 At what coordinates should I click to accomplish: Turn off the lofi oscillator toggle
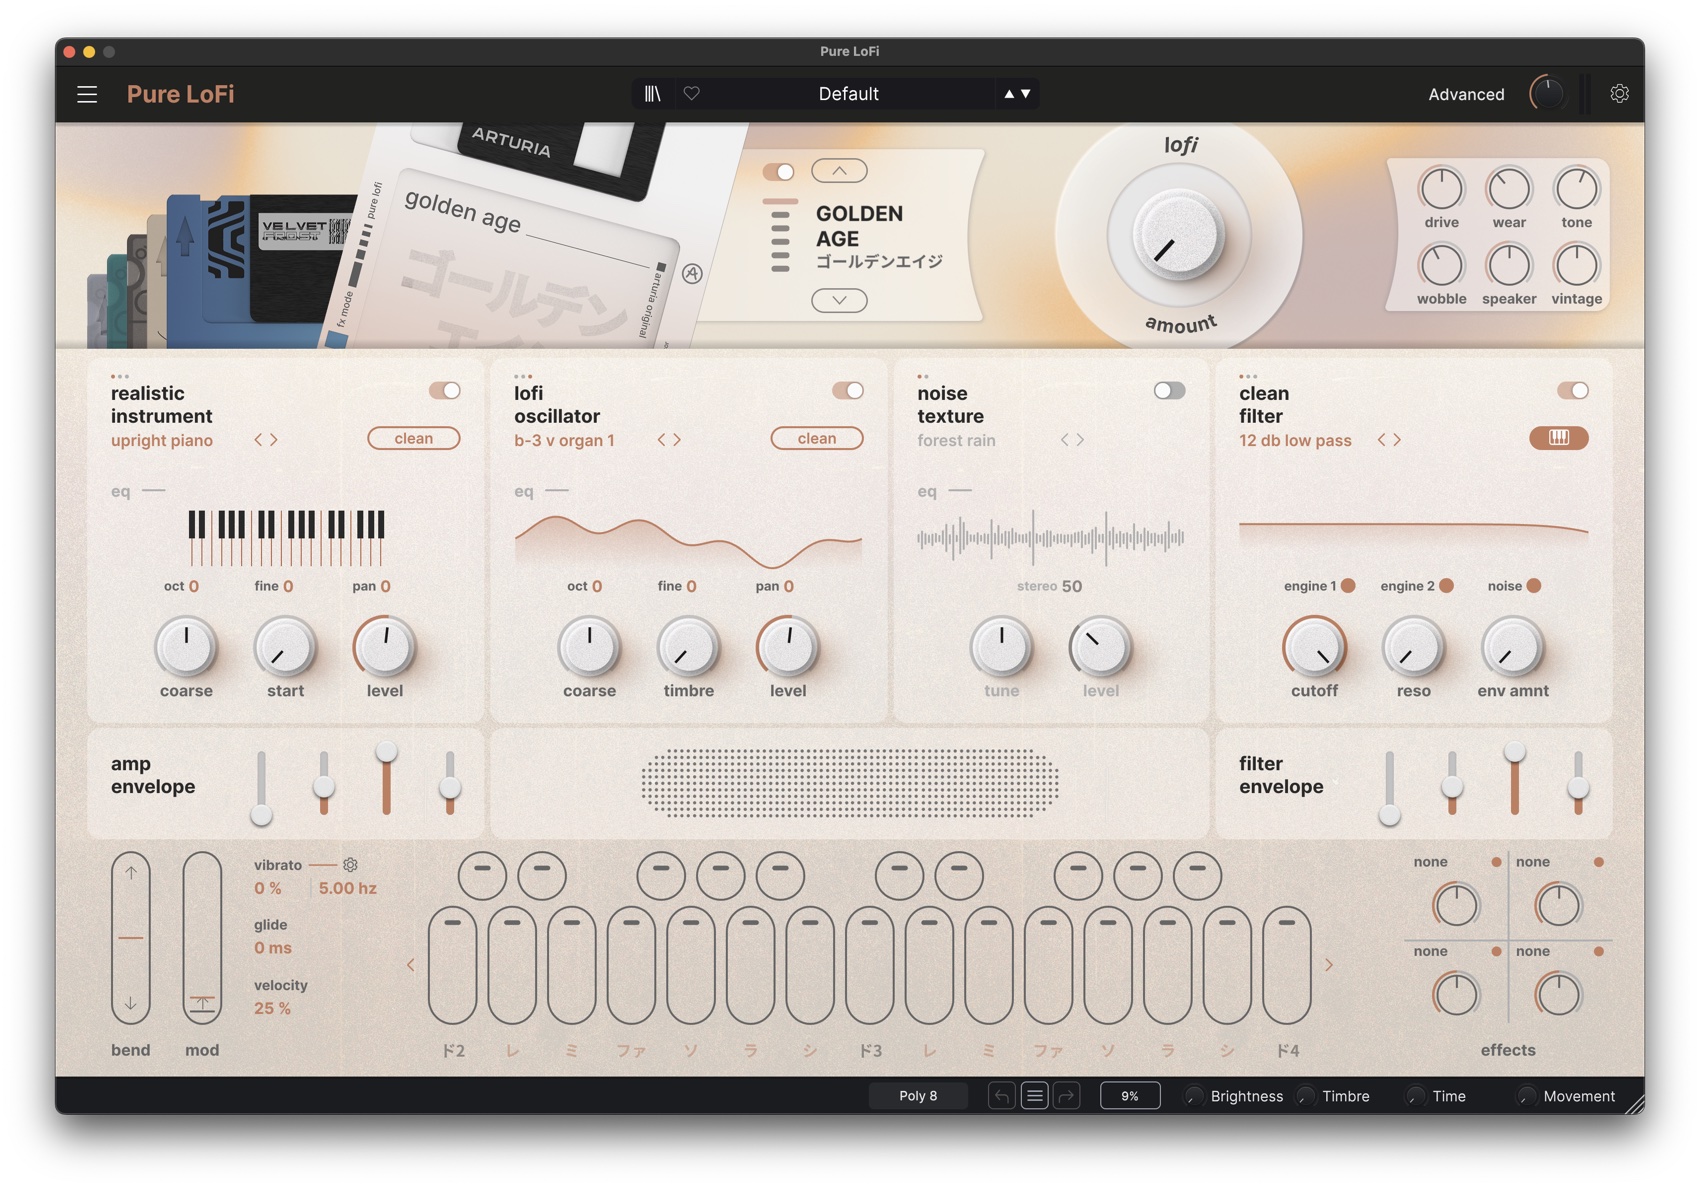tap(847, 391)
